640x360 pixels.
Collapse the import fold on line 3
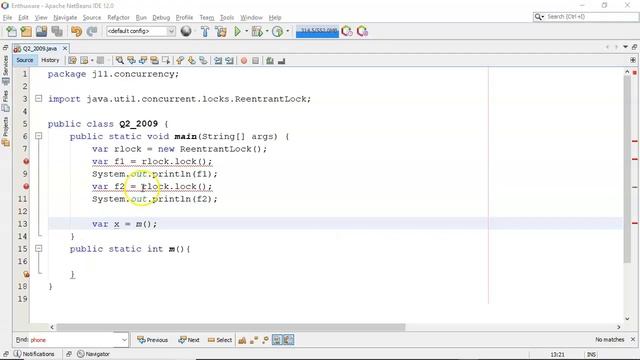(38, 98)
